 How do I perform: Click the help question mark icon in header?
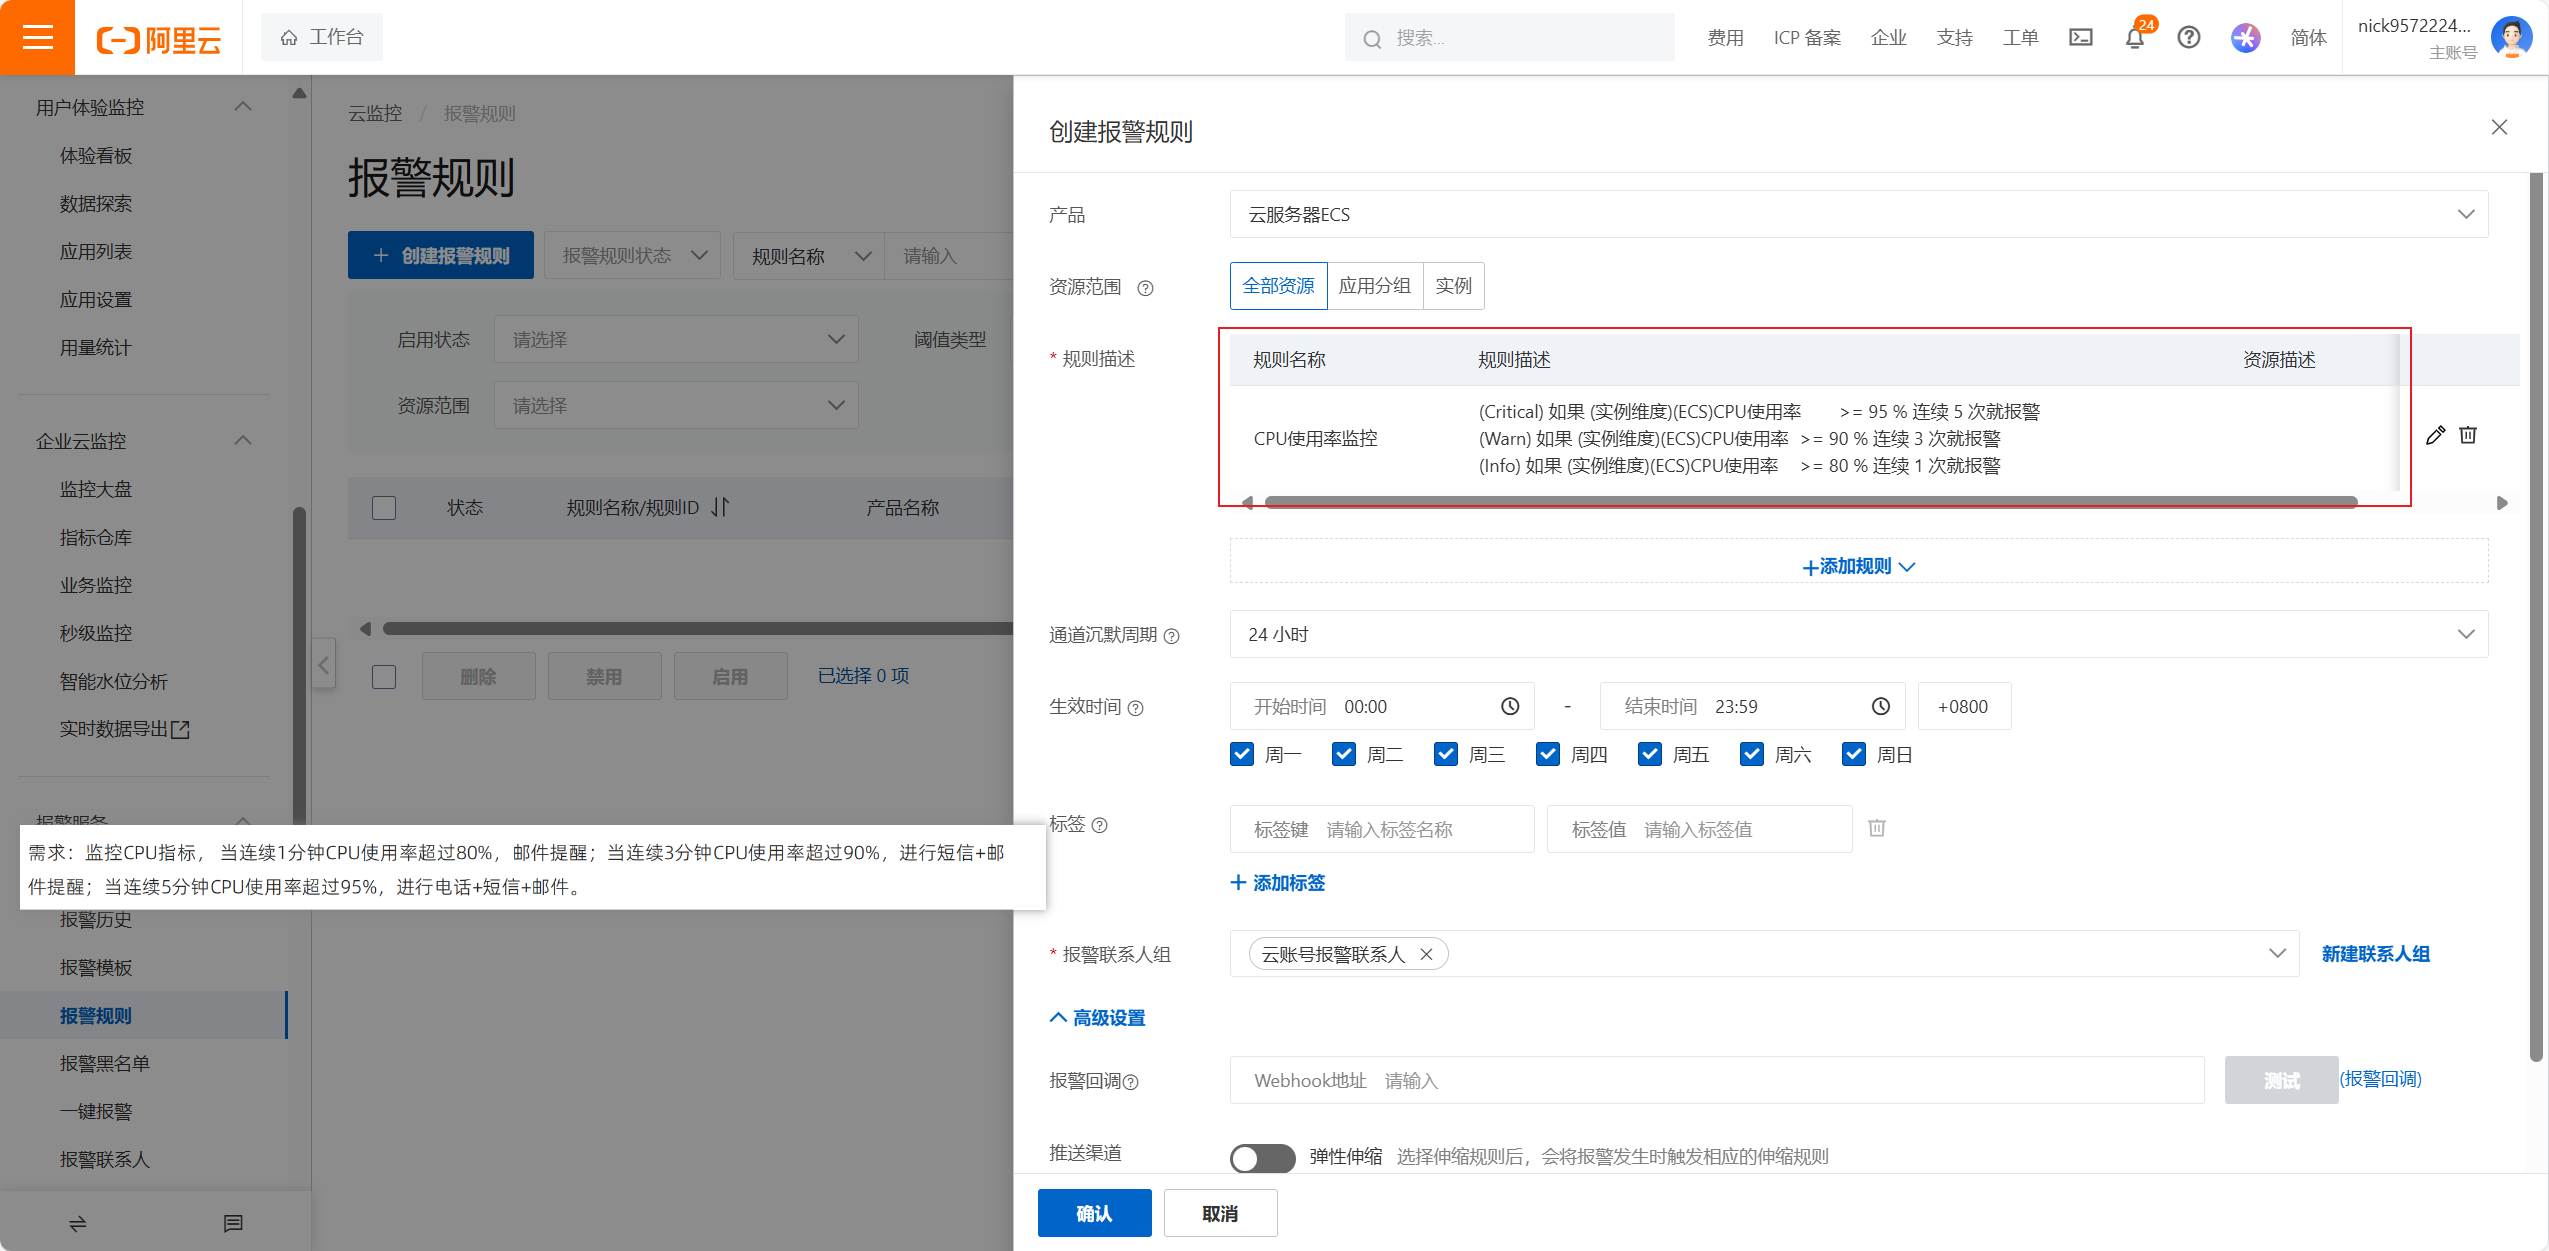(2189, 38)
